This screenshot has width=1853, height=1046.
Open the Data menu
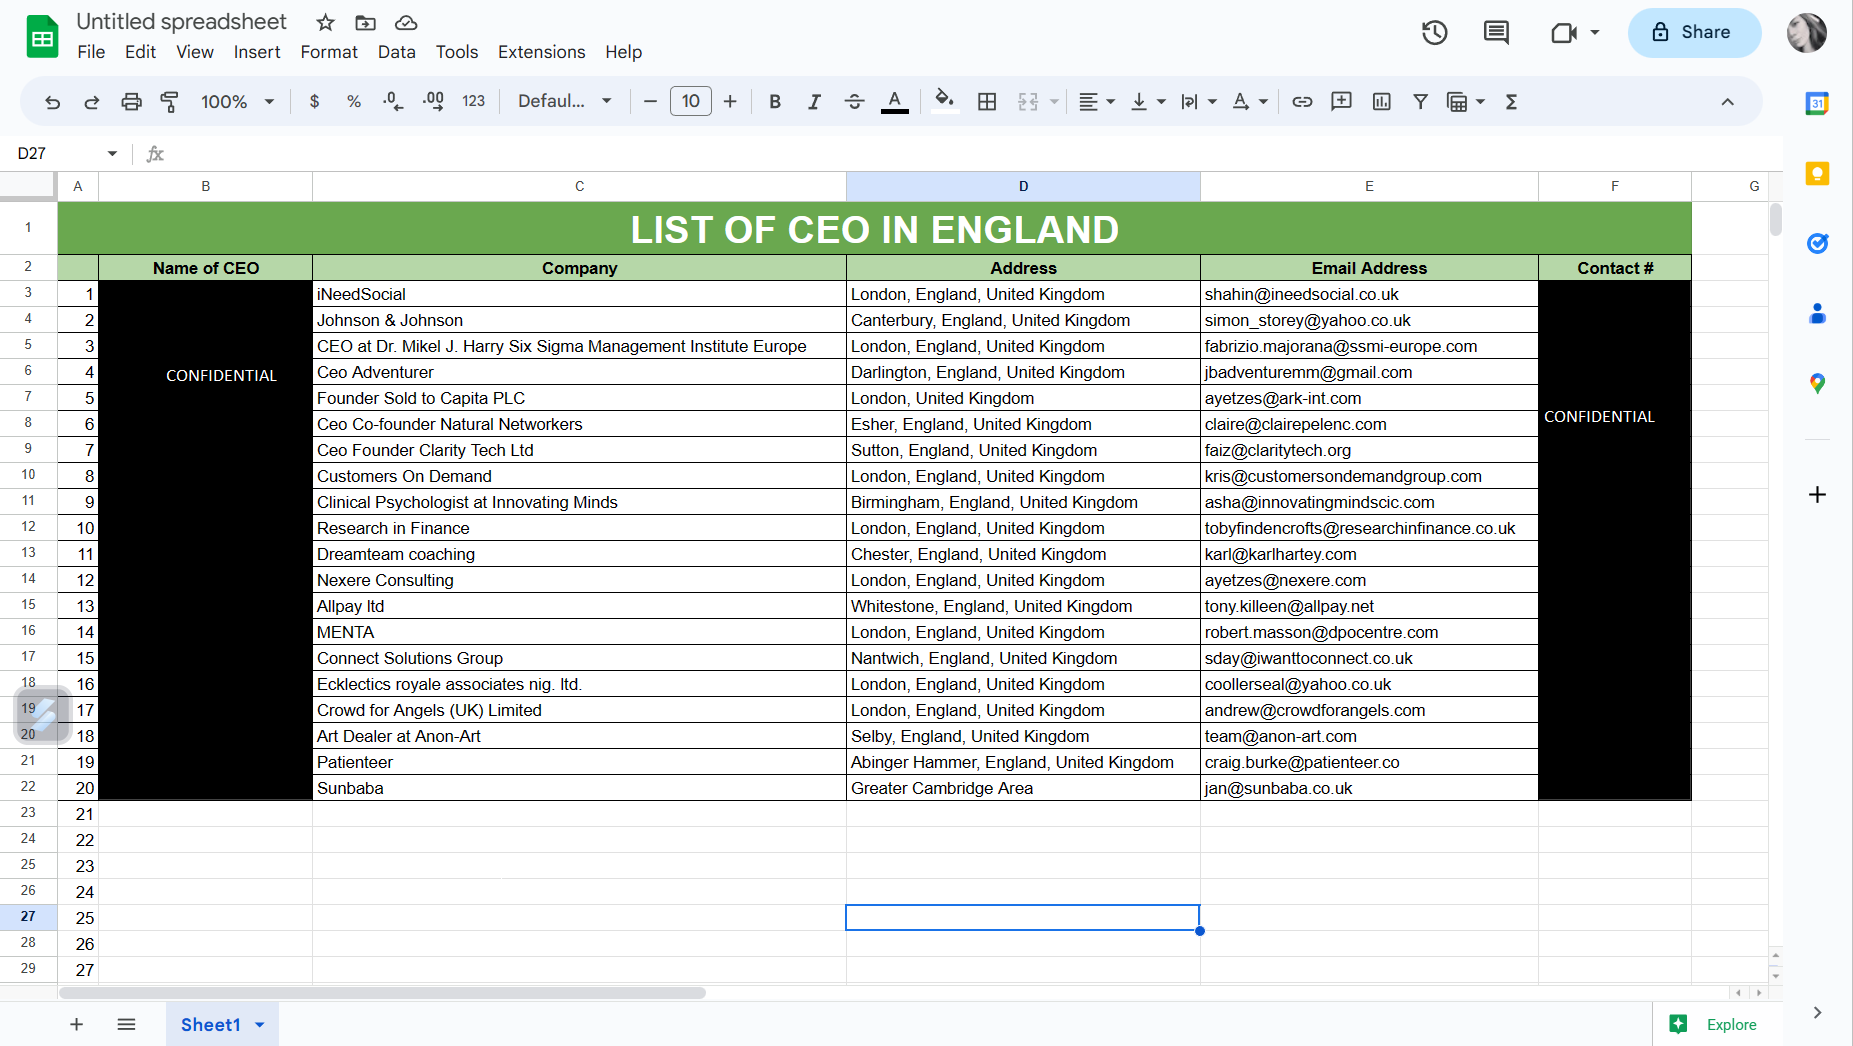pos(397,52)
